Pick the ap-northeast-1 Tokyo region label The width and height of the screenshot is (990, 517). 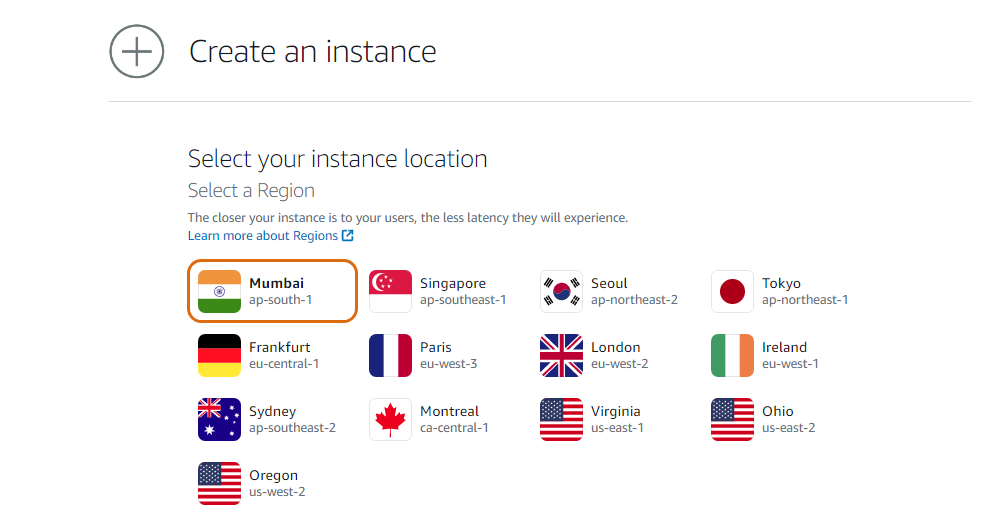[804, 300]
